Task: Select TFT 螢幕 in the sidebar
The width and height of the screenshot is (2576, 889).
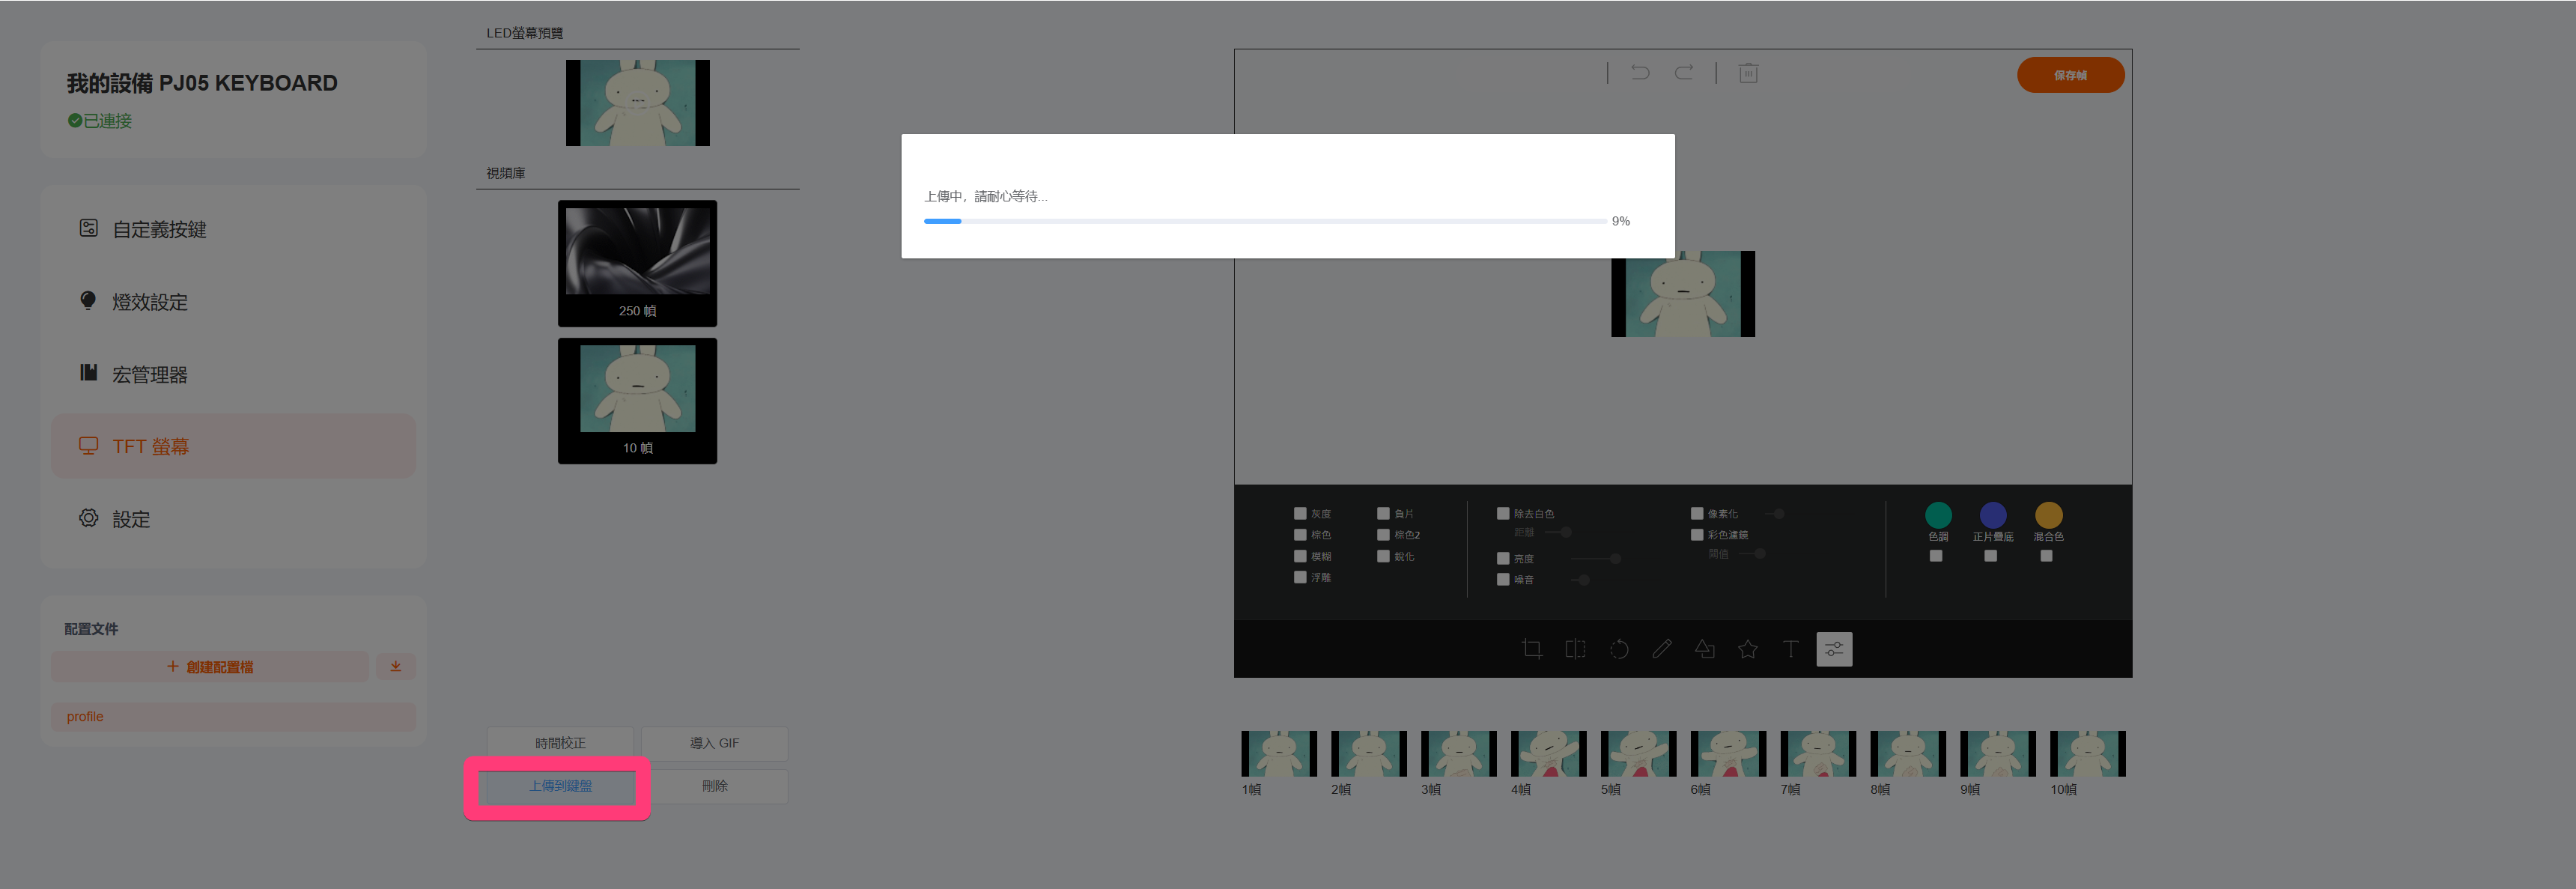Action: [233, 446]
